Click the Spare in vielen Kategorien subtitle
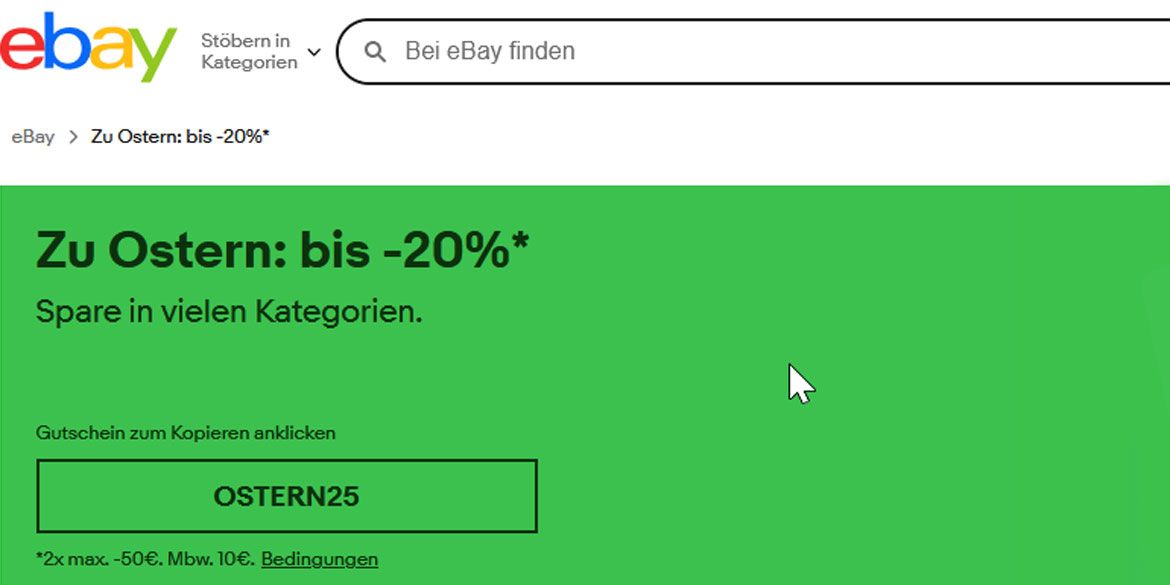 pos(229,311)
